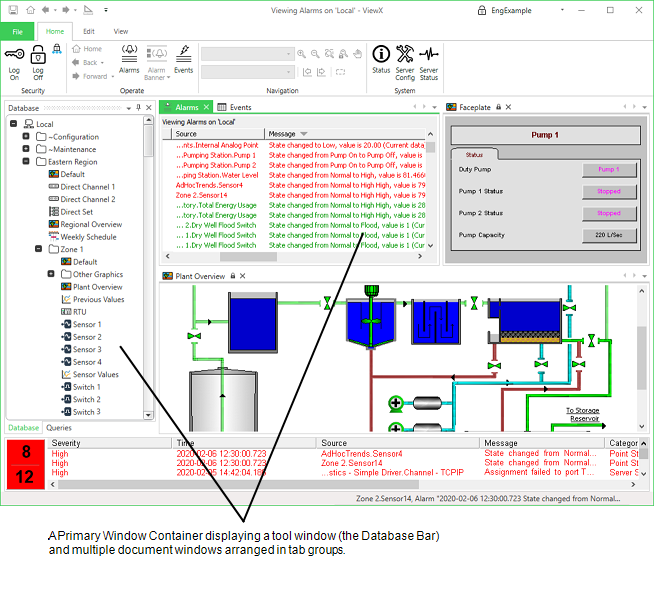Open the Edit ribbon tab

(89, 31)
